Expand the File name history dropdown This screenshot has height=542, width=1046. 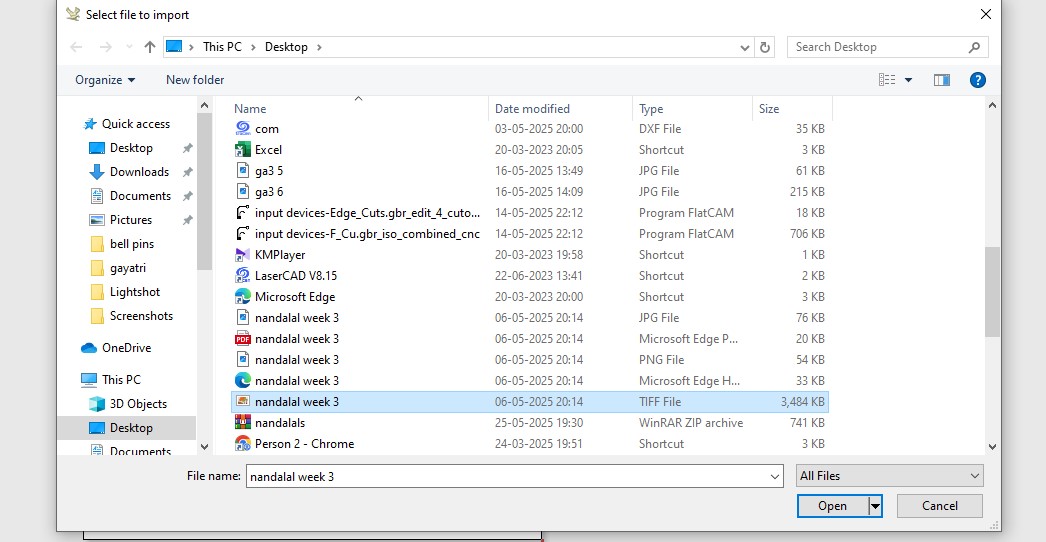pyautogui.click(x=775, y=477)
